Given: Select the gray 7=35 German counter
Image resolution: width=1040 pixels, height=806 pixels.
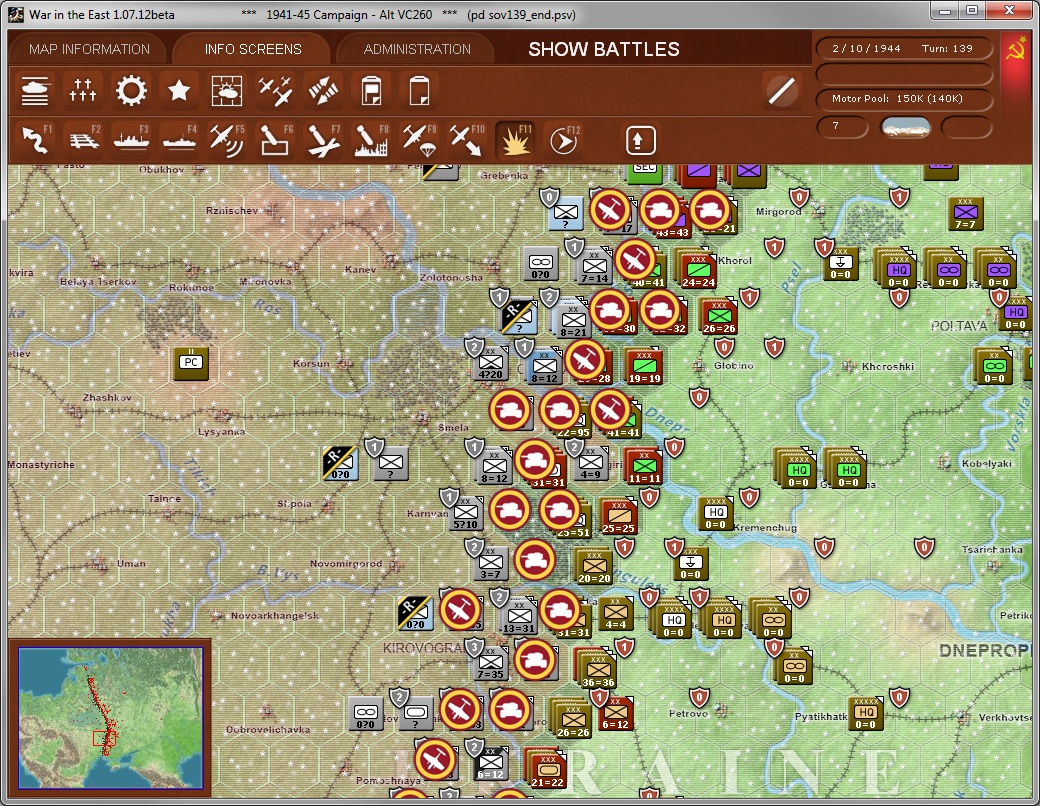Looking at the screenshot, I should [x=491, y=663].
